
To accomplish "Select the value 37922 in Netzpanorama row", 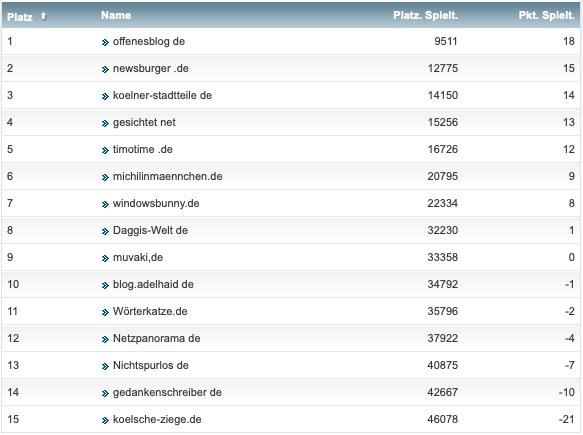I will pos(442,338).
